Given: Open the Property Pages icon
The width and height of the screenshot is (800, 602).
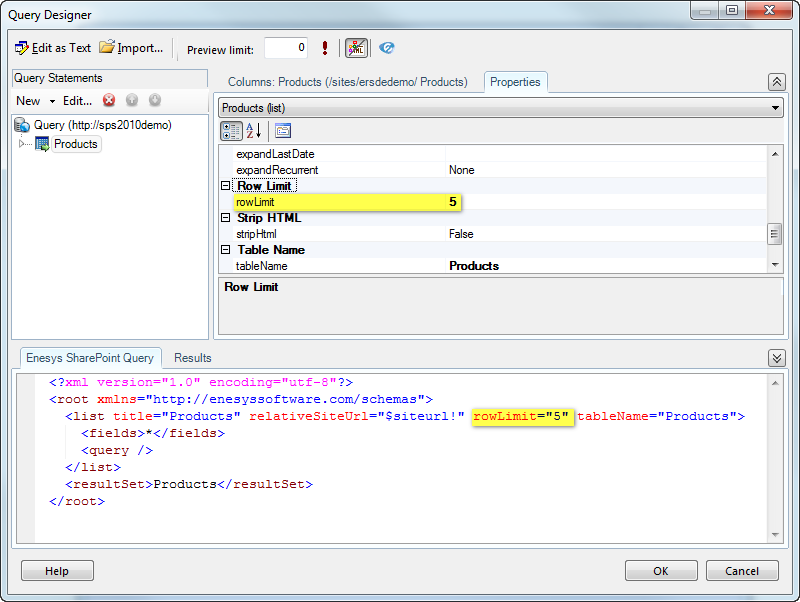Looking at the screenshot, I should pos(283,130).
